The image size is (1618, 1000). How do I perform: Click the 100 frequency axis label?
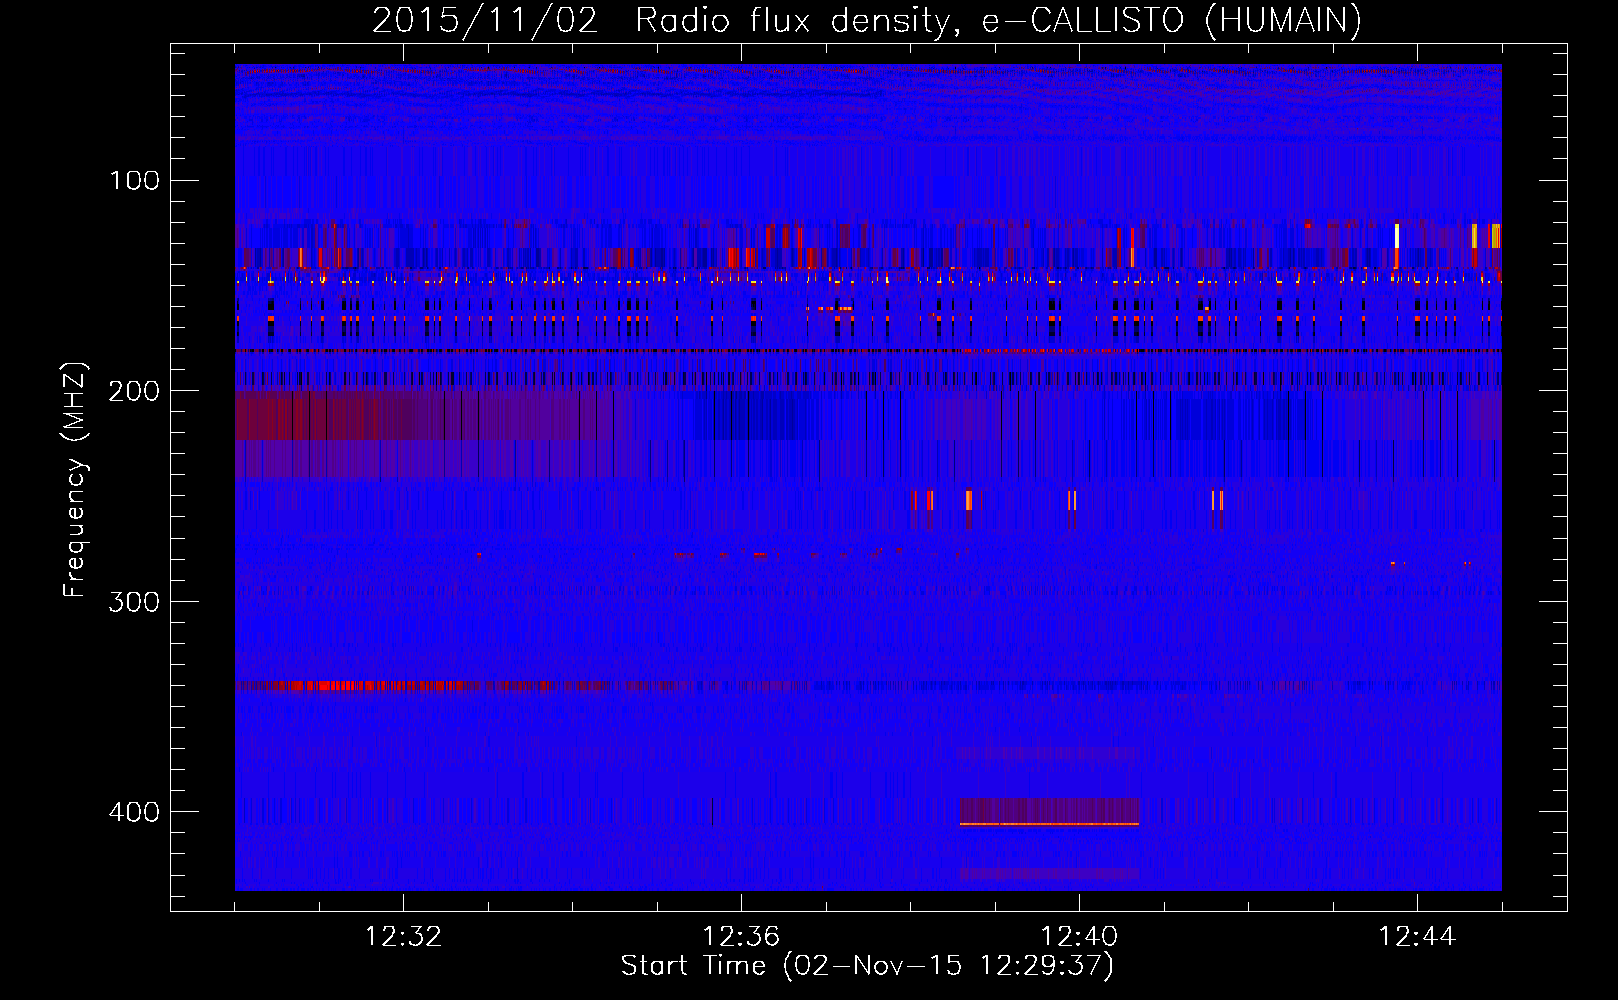134,181
